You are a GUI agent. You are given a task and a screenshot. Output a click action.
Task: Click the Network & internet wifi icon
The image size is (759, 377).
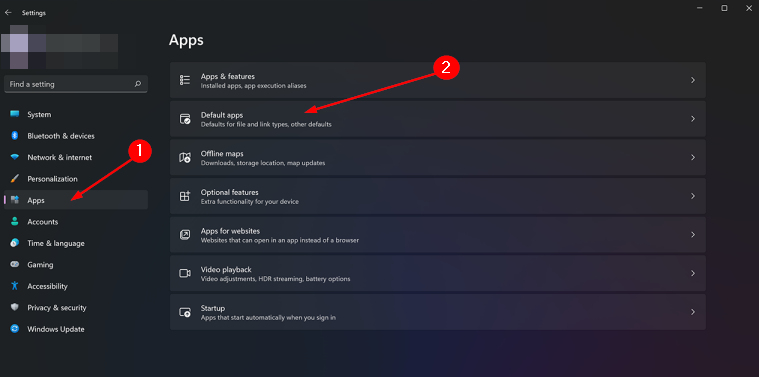pos(15,157)
